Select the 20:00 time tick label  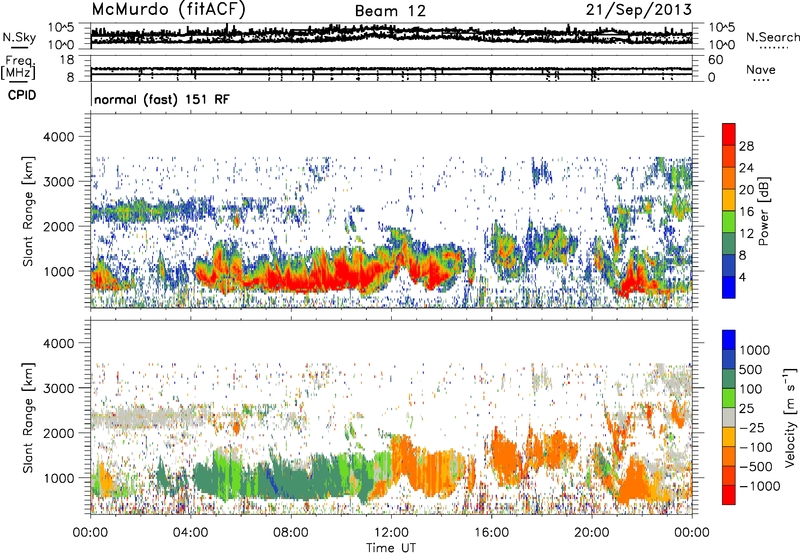pyautogui.click(x=592, y=533)
